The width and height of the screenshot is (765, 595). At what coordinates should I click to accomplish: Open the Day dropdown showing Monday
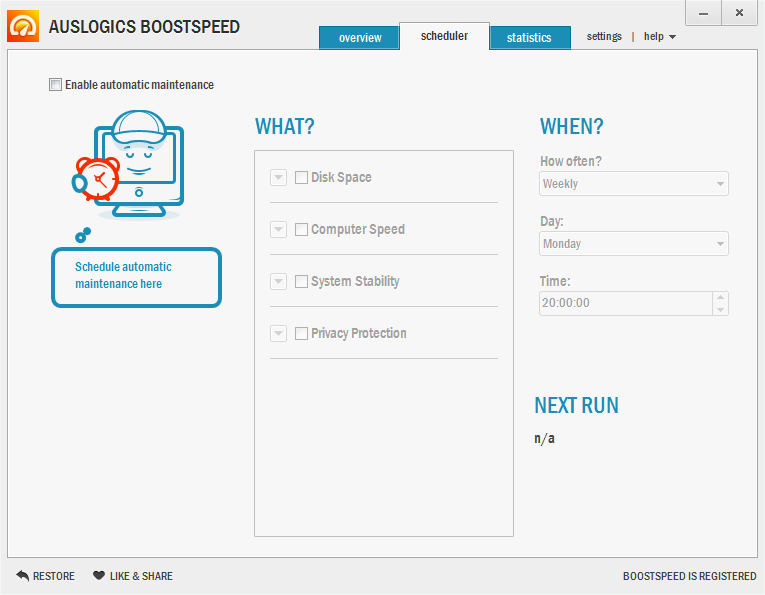[634, 244]
